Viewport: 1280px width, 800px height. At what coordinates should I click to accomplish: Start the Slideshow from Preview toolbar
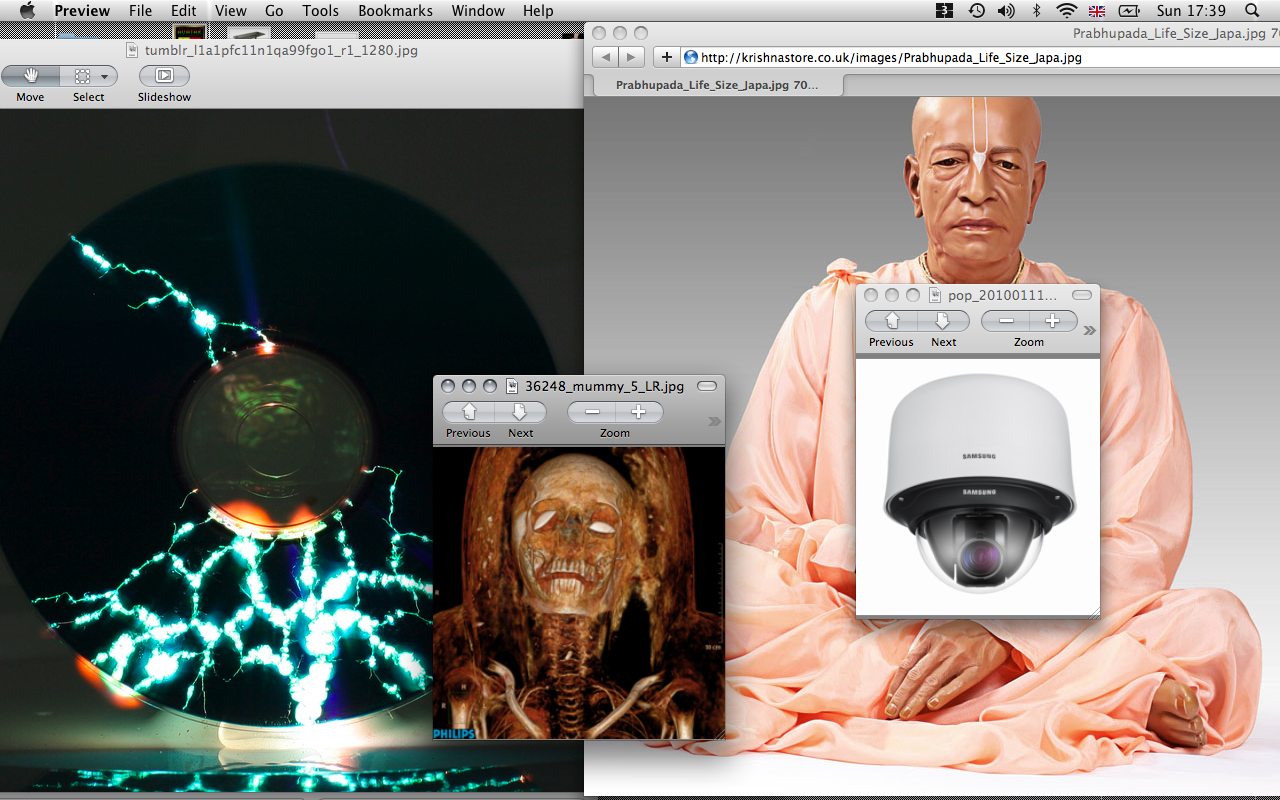(x=164, y=76)
